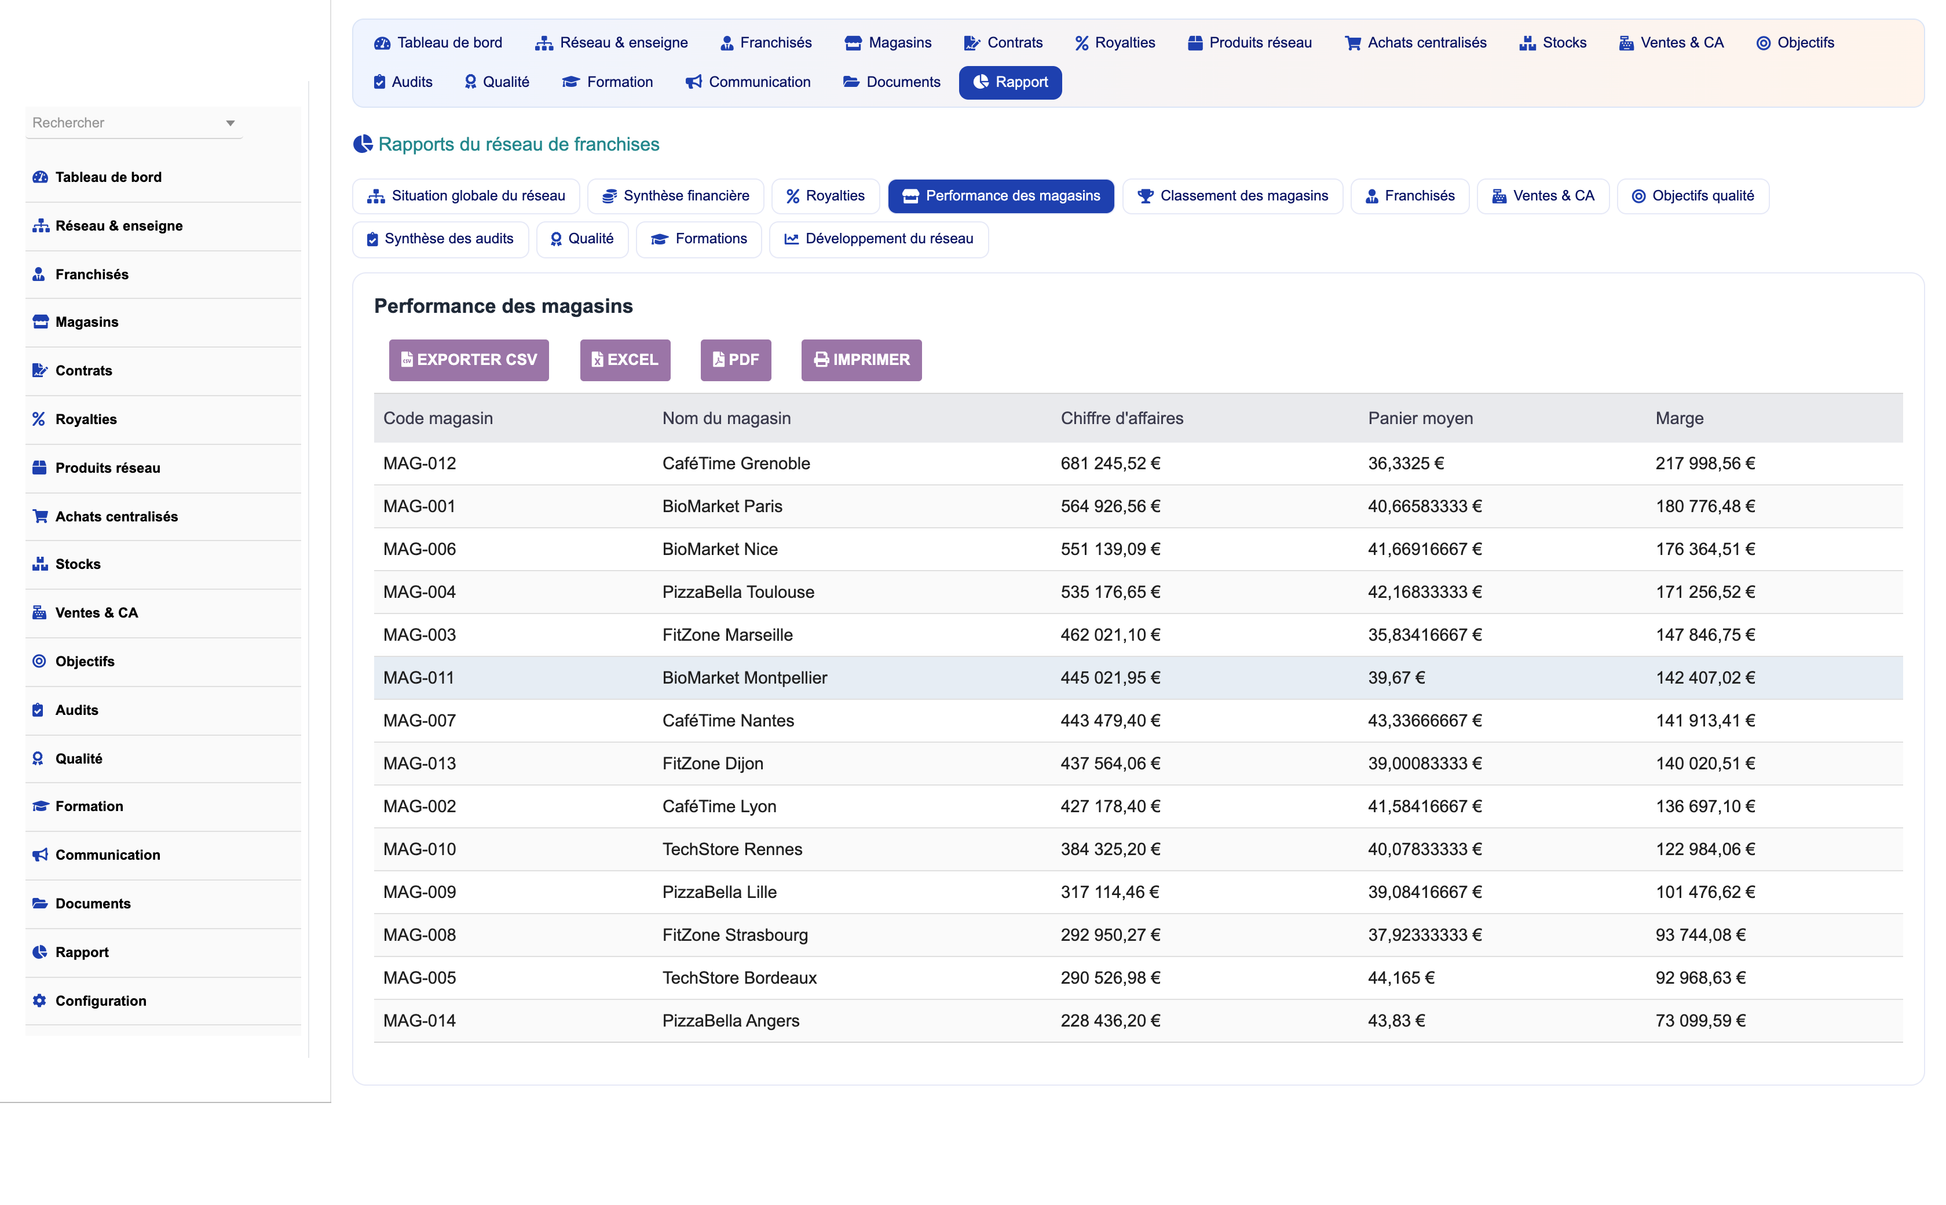This screenshot has height=1205, width=1946.
Task: Click the Objectifs target icon in sidebar
Action: click(39, 661)
